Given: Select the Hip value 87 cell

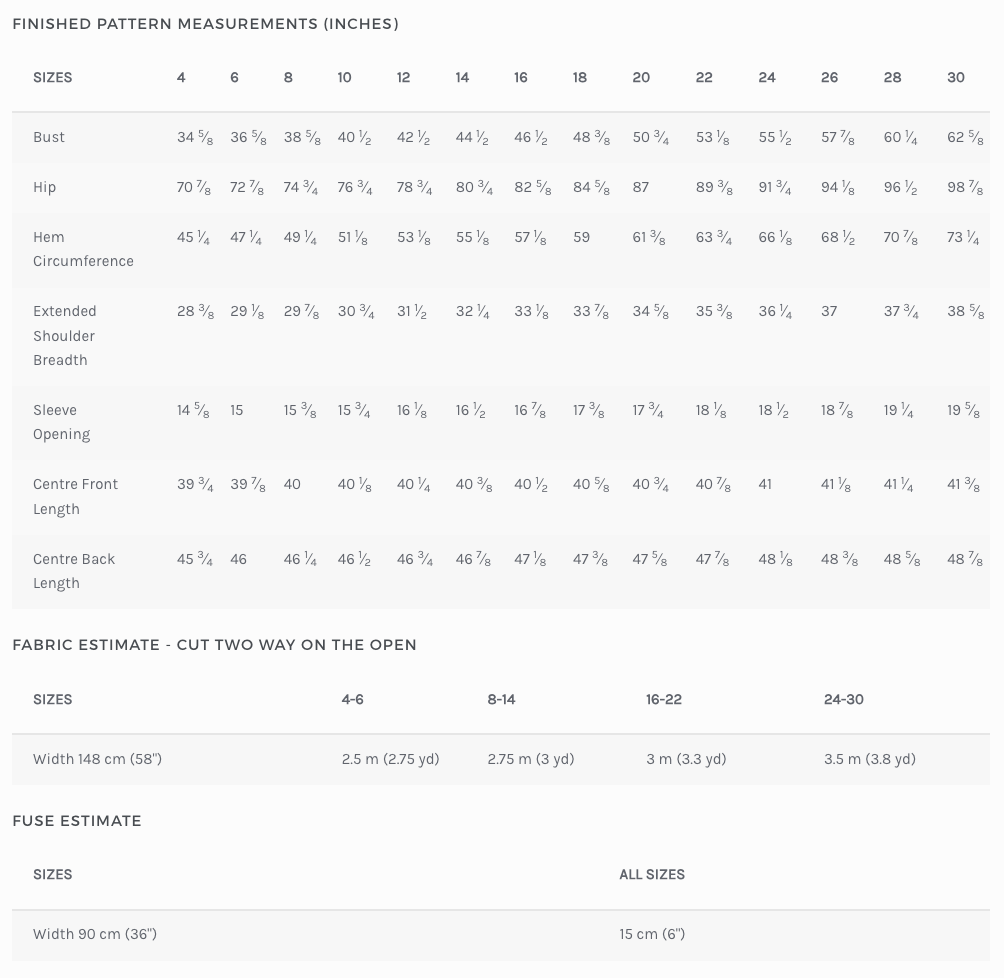Looking at the screenshot, I should tap(641, 187).
